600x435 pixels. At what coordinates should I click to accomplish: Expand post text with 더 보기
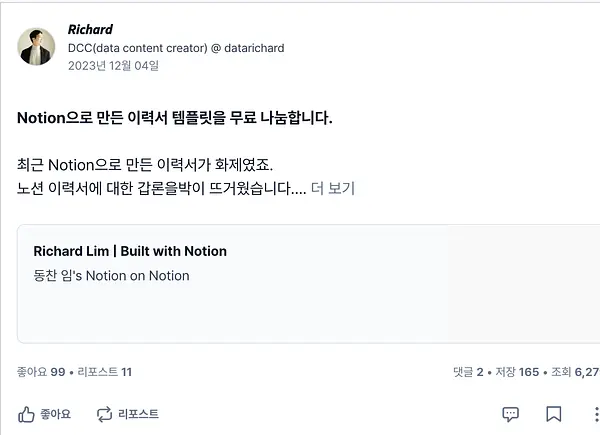(333, 188)
